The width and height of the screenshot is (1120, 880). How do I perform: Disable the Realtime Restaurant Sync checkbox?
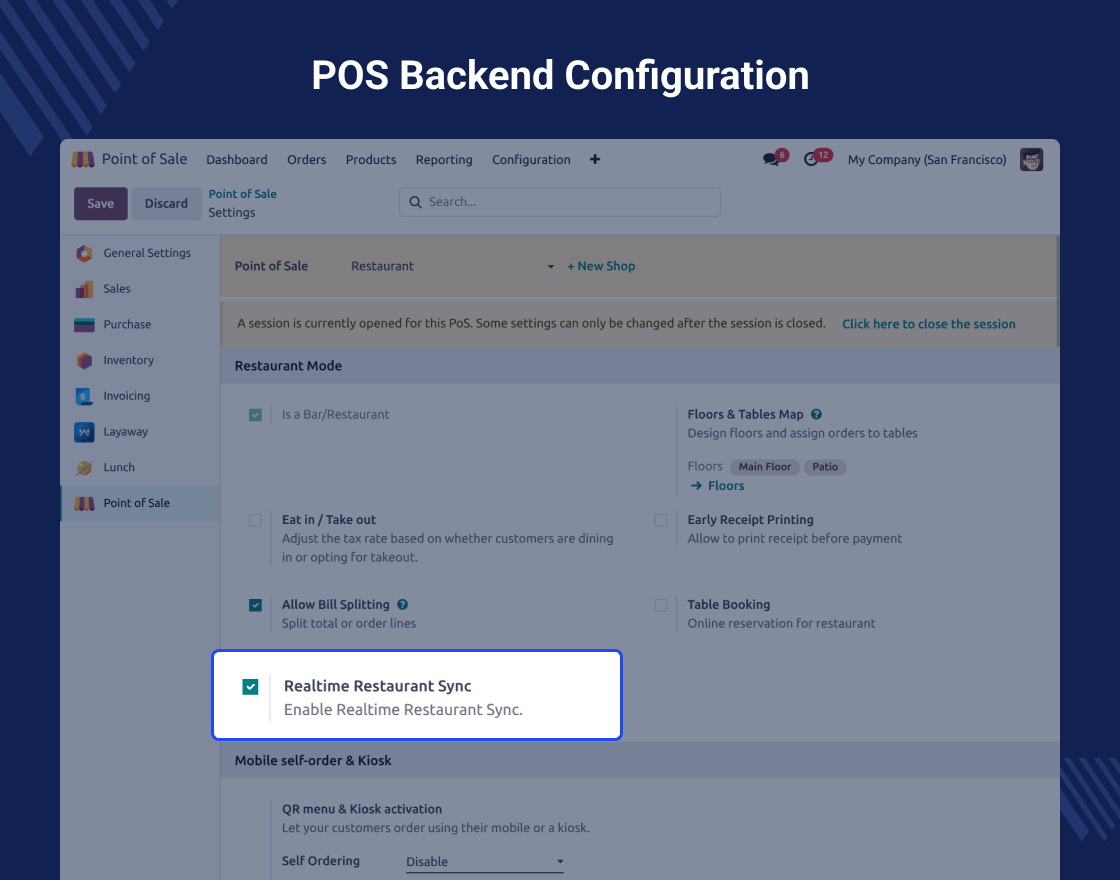(250, 686)
